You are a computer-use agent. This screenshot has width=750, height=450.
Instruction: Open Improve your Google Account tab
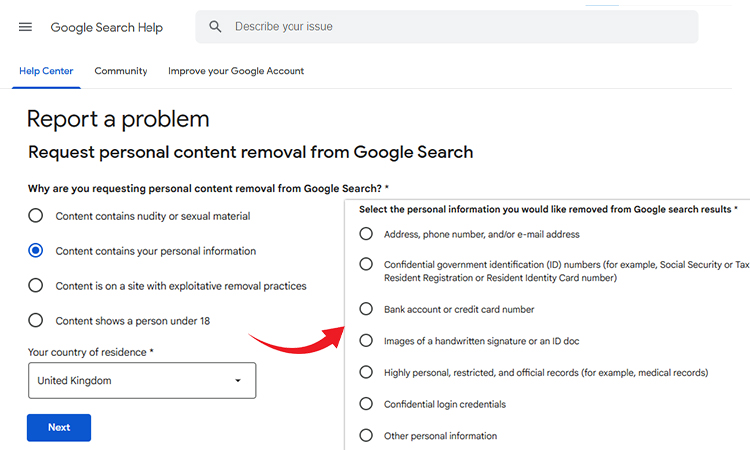click(x=236, y=71)
